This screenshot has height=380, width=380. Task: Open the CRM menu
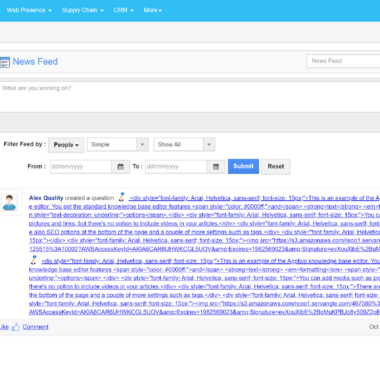pyautogui.click(x=123, y=10)
